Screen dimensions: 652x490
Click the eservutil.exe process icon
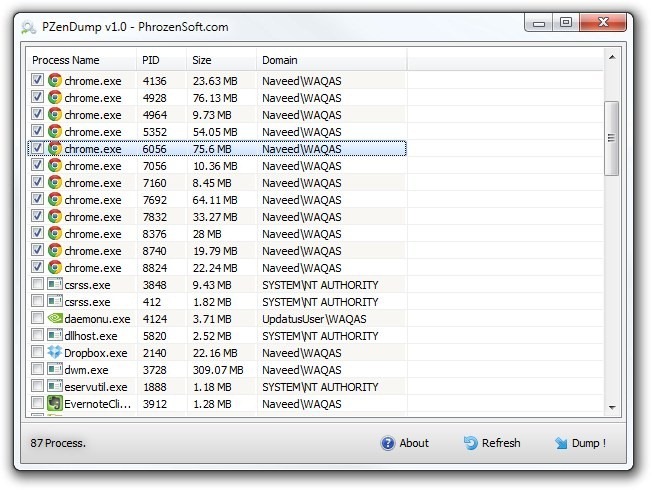click(x=55, y=386)
